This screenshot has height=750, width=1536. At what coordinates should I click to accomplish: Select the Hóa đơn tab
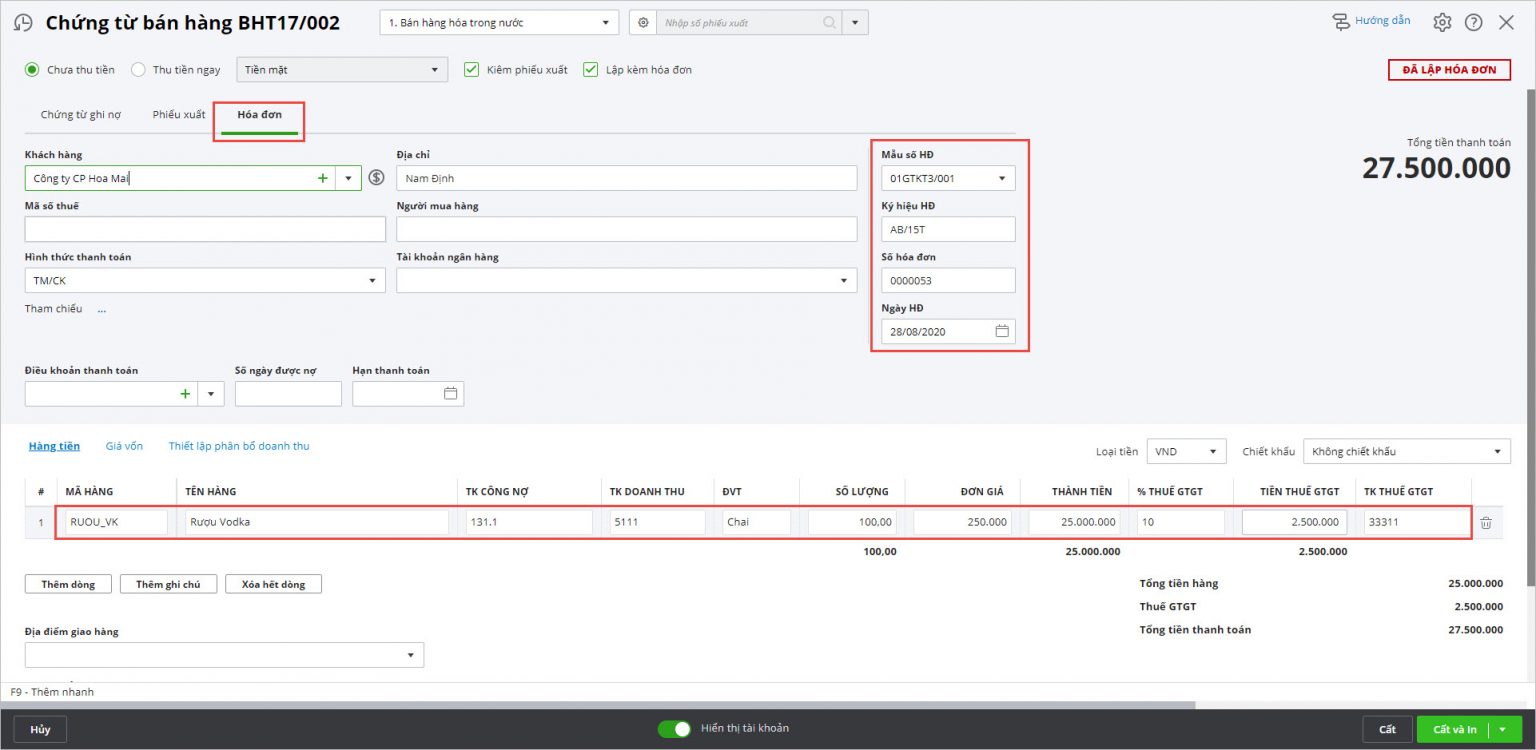[259, 115]
